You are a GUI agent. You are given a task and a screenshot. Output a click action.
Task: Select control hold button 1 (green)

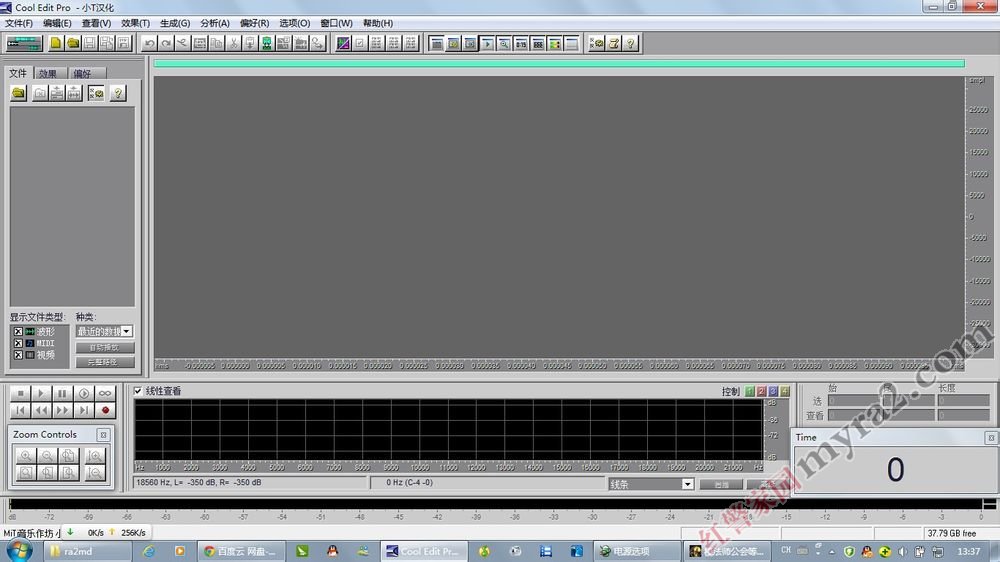tap(750, 391)
